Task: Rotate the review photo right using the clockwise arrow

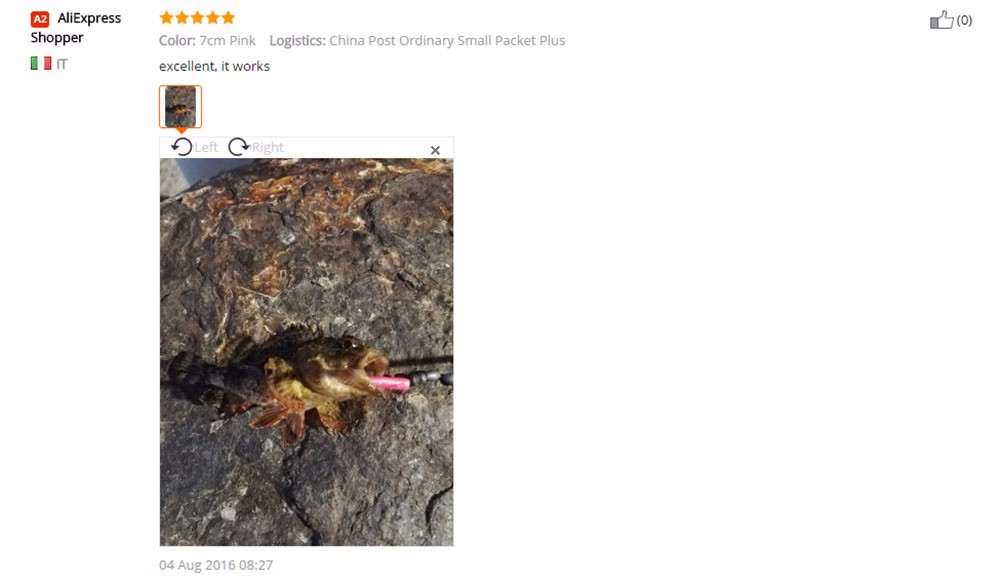Action: (x=239, y=147)
